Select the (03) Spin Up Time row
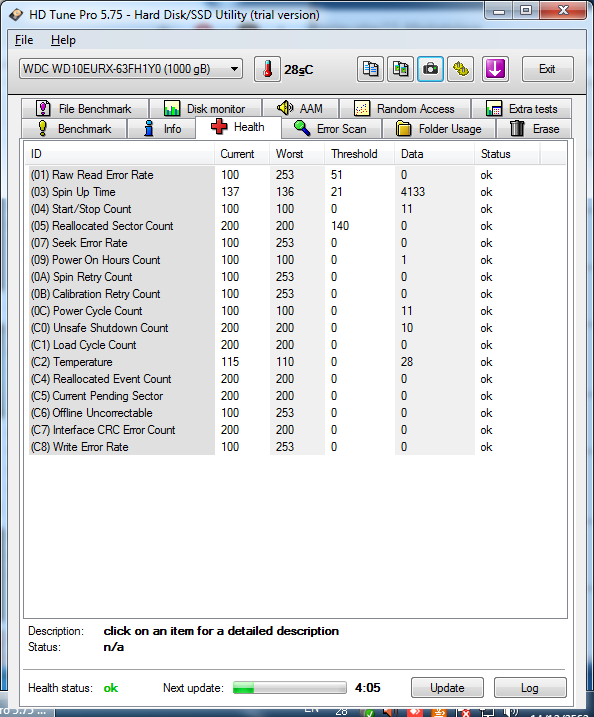 pos(297,192)
